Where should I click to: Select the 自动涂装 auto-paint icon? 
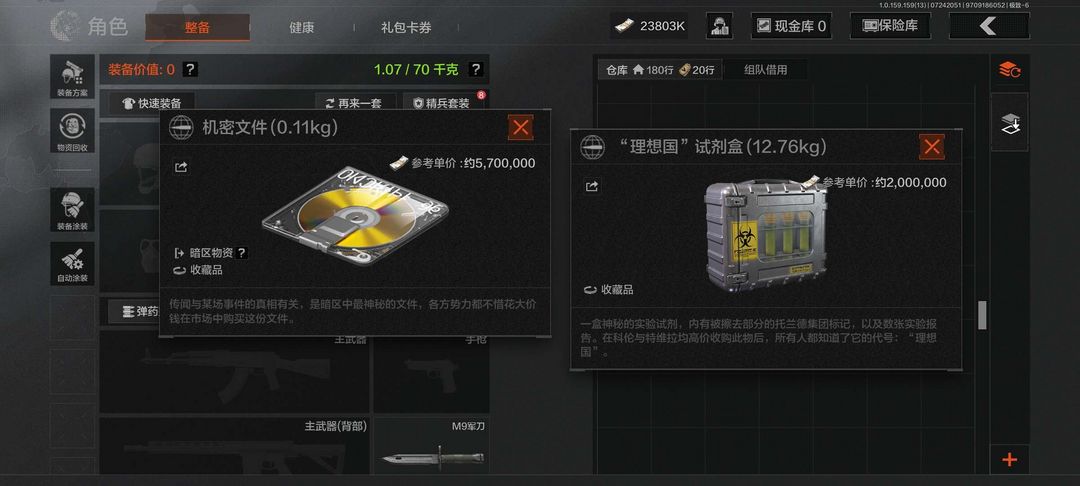(x=72, y=264)
